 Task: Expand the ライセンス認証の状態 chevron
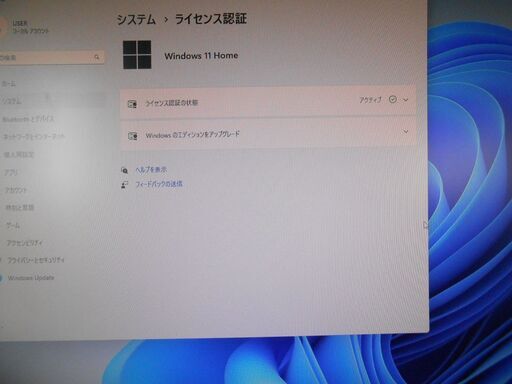406,100
